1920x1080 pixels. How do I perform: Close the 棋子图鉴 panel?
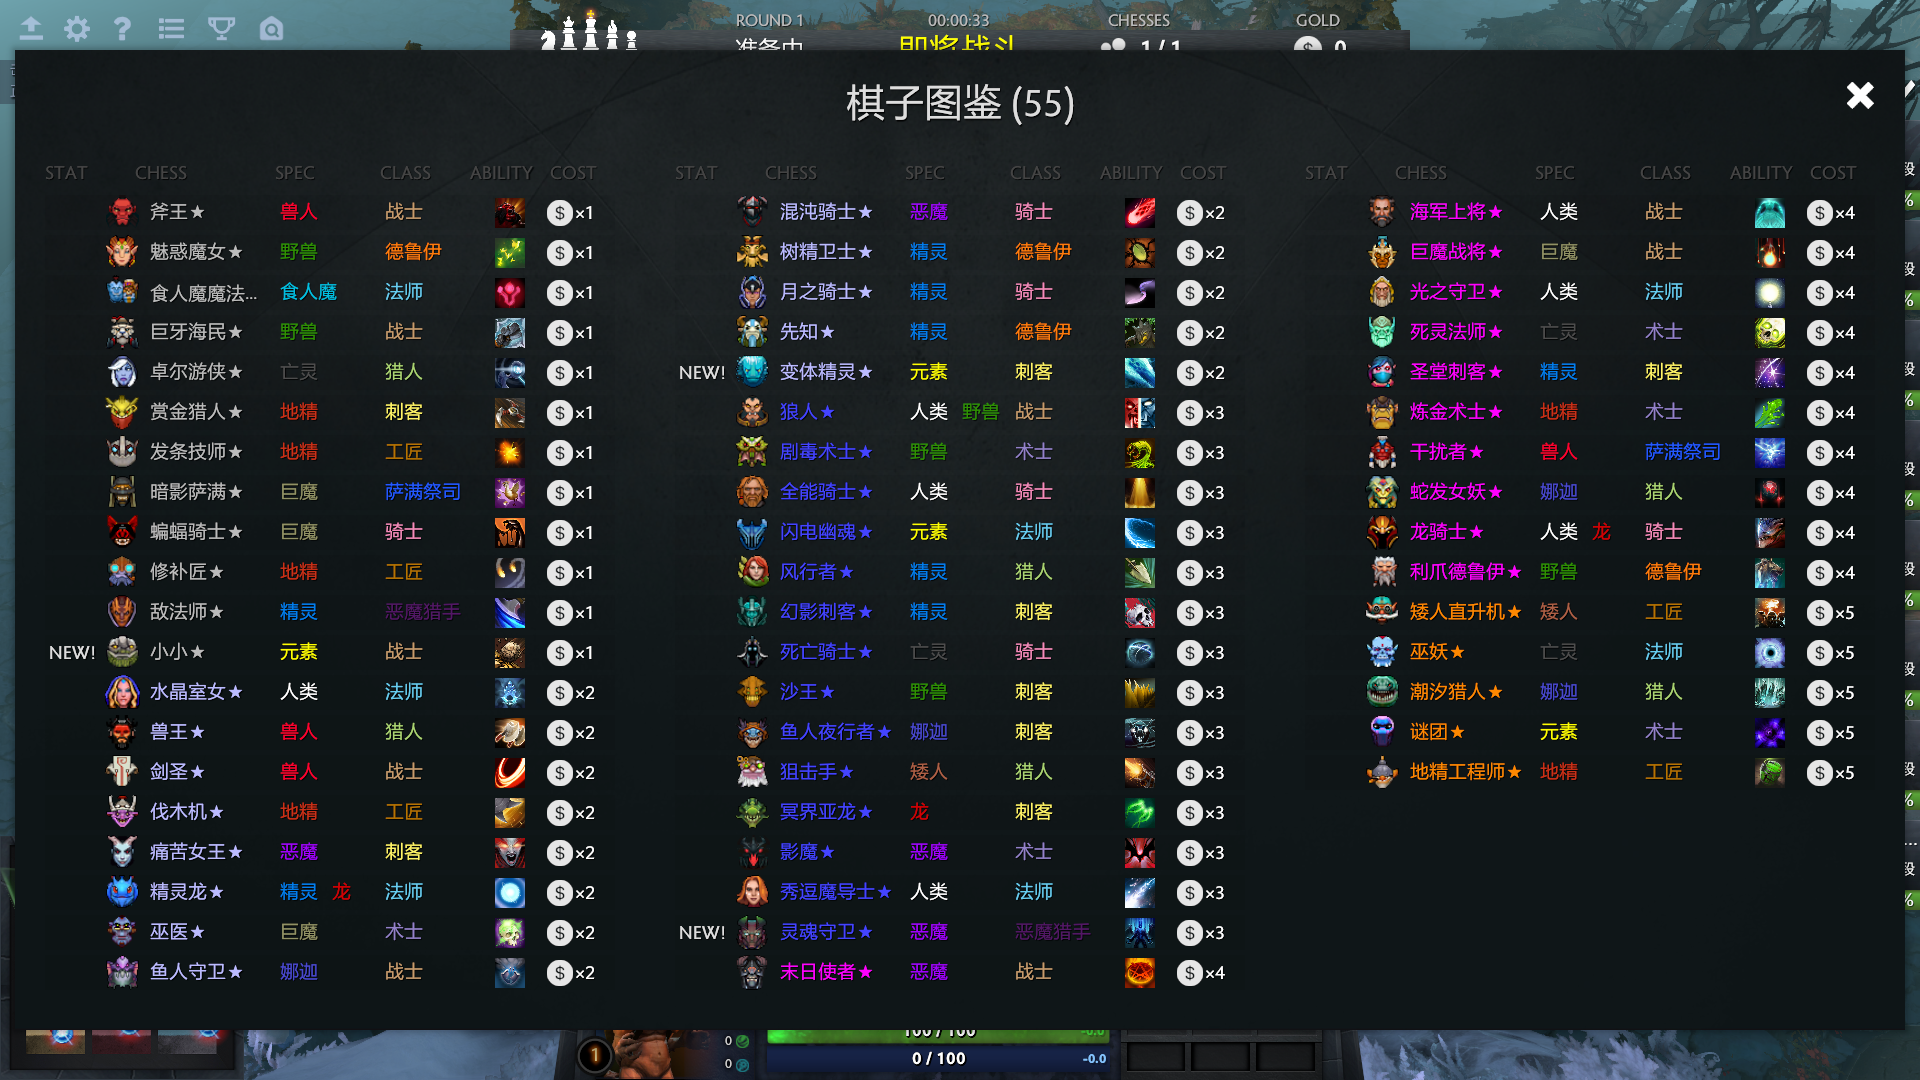[1859, 96]
